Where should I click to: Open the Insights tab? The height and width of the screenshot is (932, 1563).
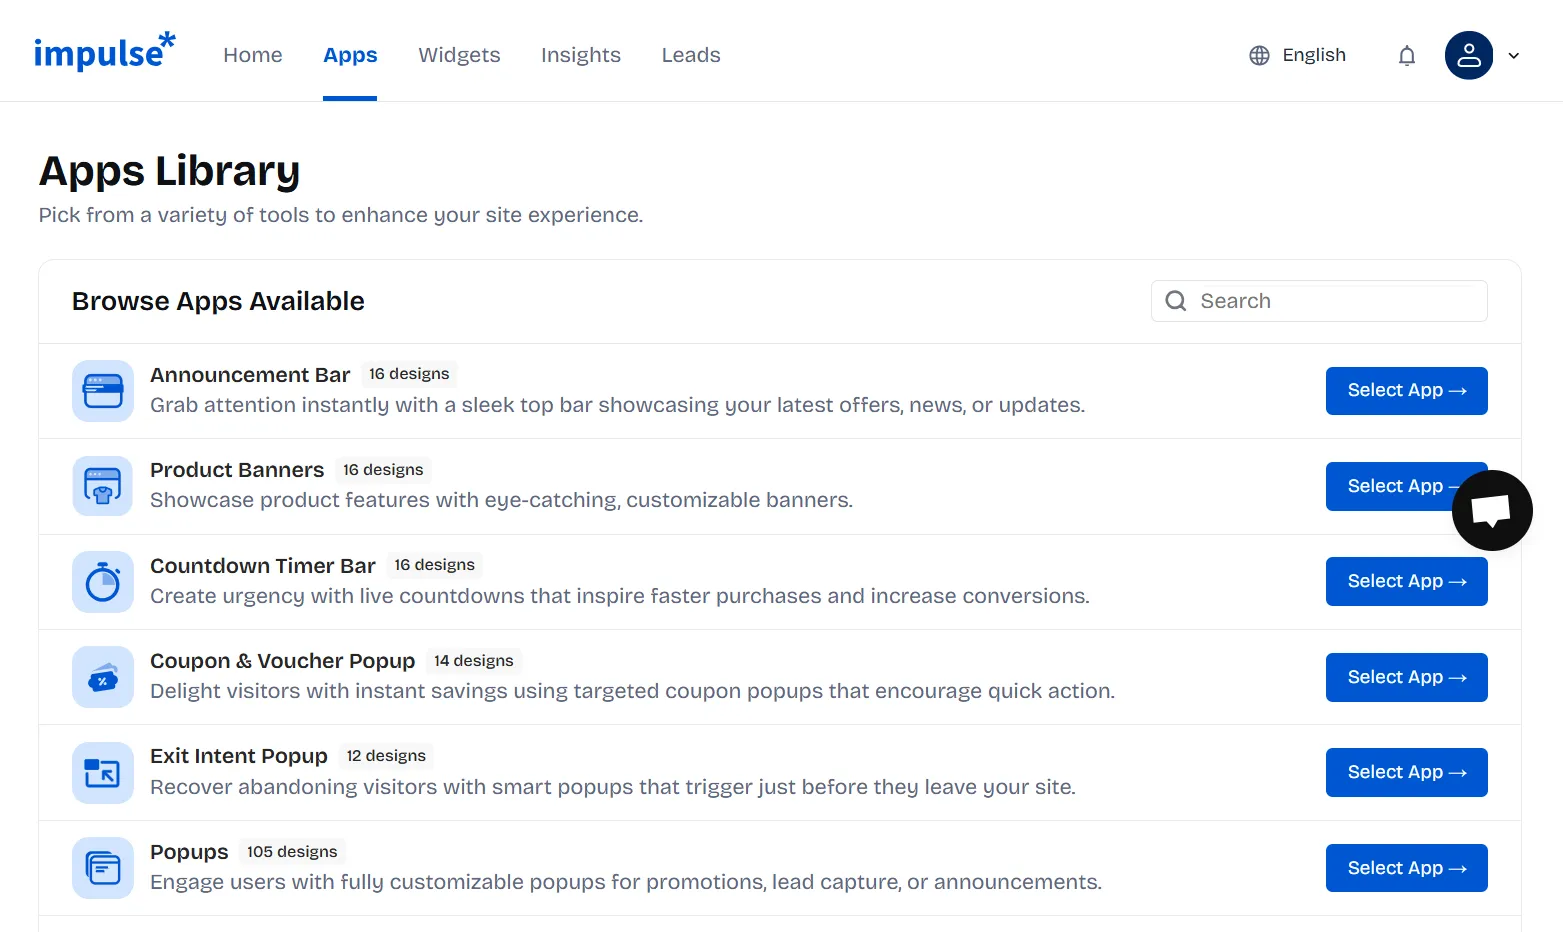581,55
